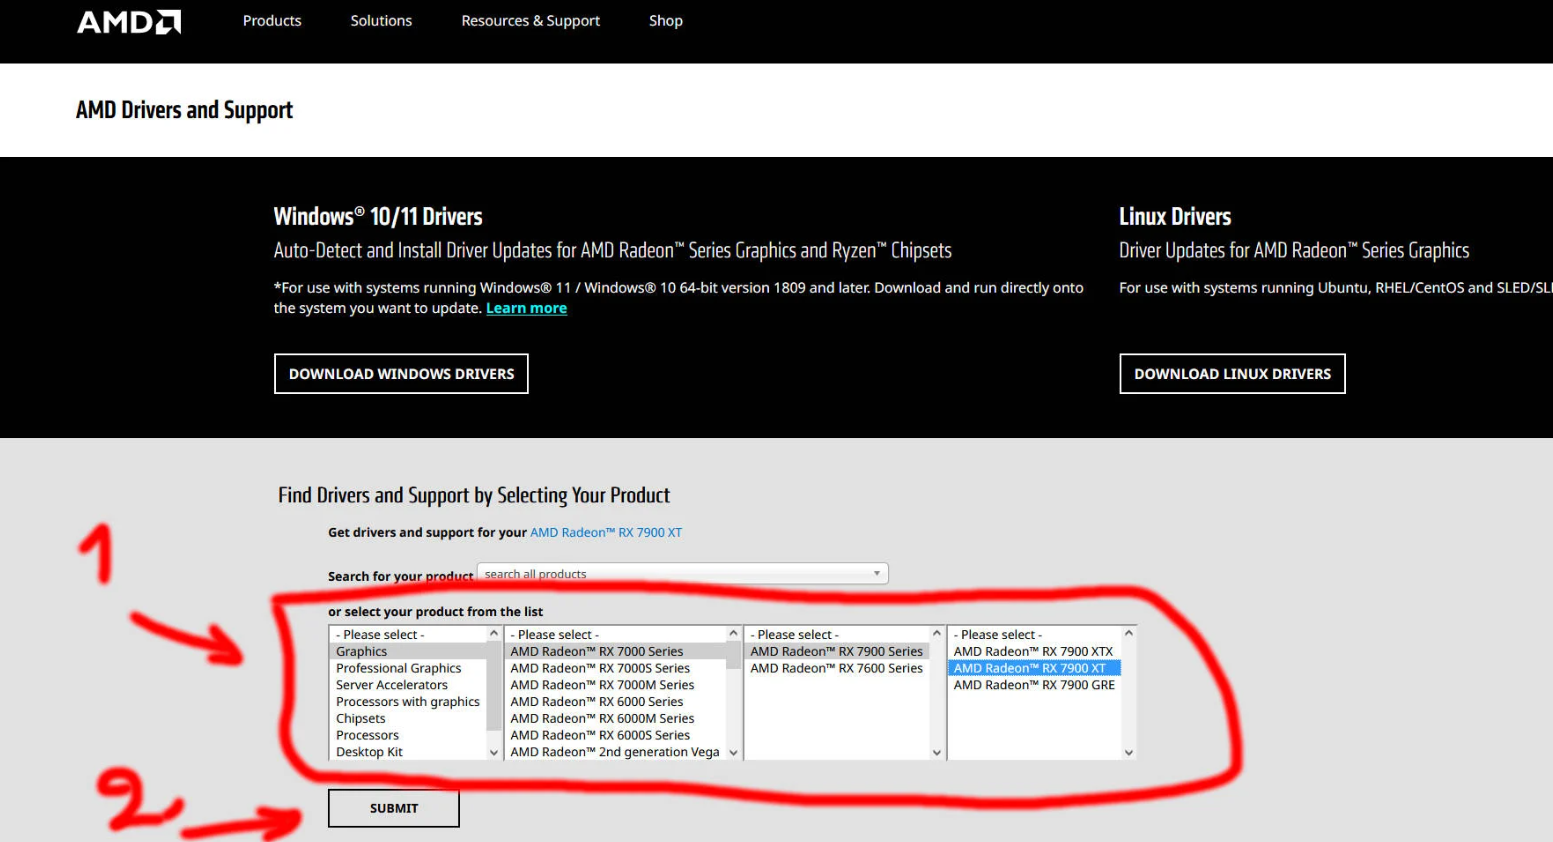Click first list scroll up arrow
This screenshot has width=1553, height=842.
tap(494, 634)
